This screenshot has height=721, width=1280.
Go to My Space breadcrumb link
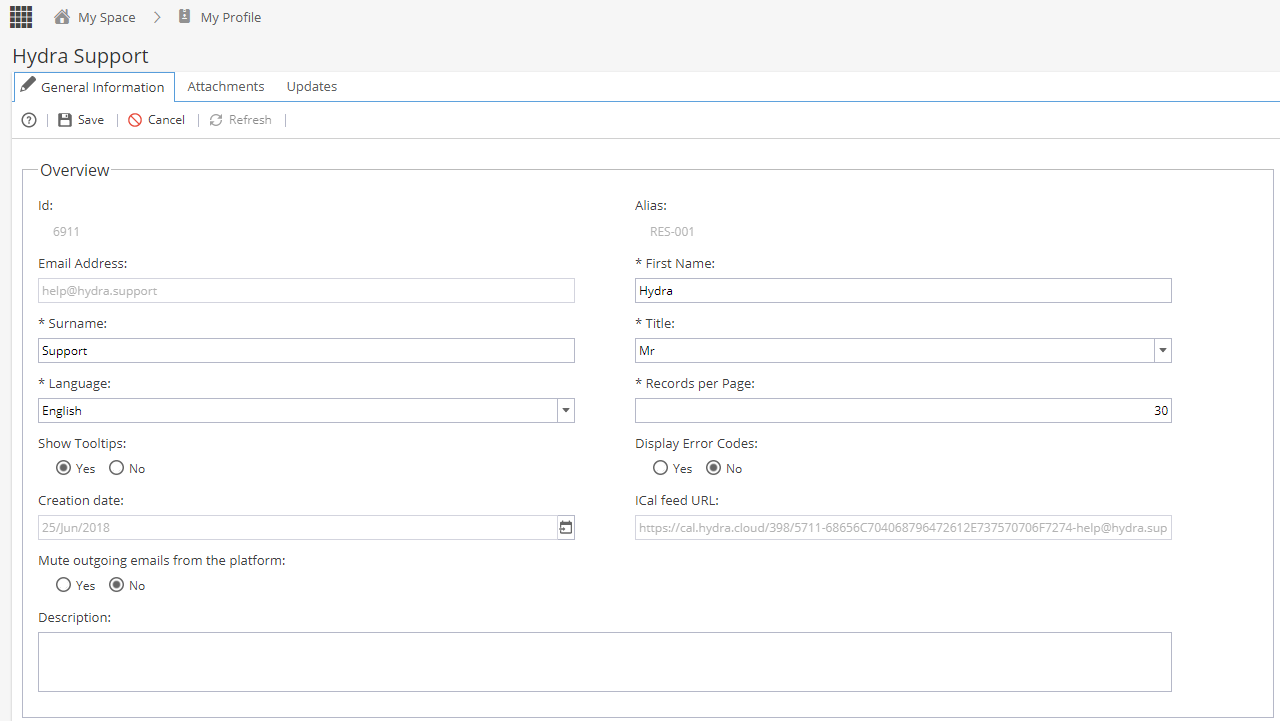tap(106, 18)
